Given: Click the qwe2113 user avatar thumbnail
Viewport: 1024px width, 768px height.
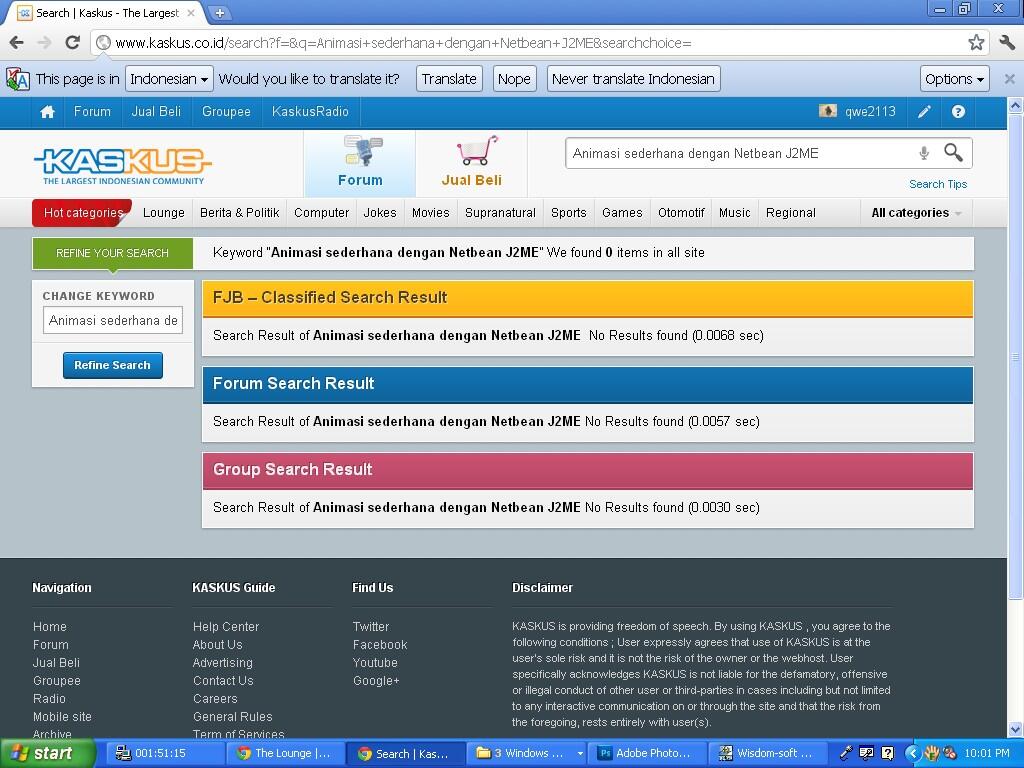Looking at the screenshot, I should tap(827, 111).
